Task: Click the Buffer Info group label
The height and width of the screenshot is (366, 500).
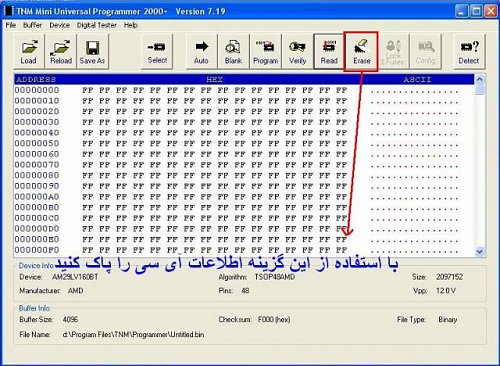Action: (34, 308)
